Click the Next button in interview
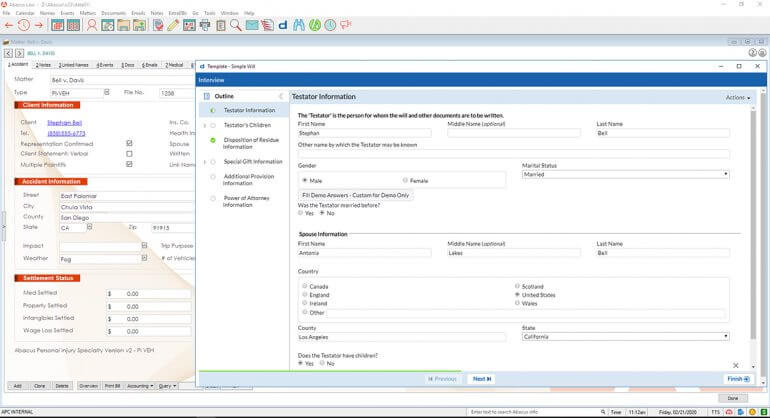Image resolution: width=770 pixels, height=418 pixels. pos(482,379)
